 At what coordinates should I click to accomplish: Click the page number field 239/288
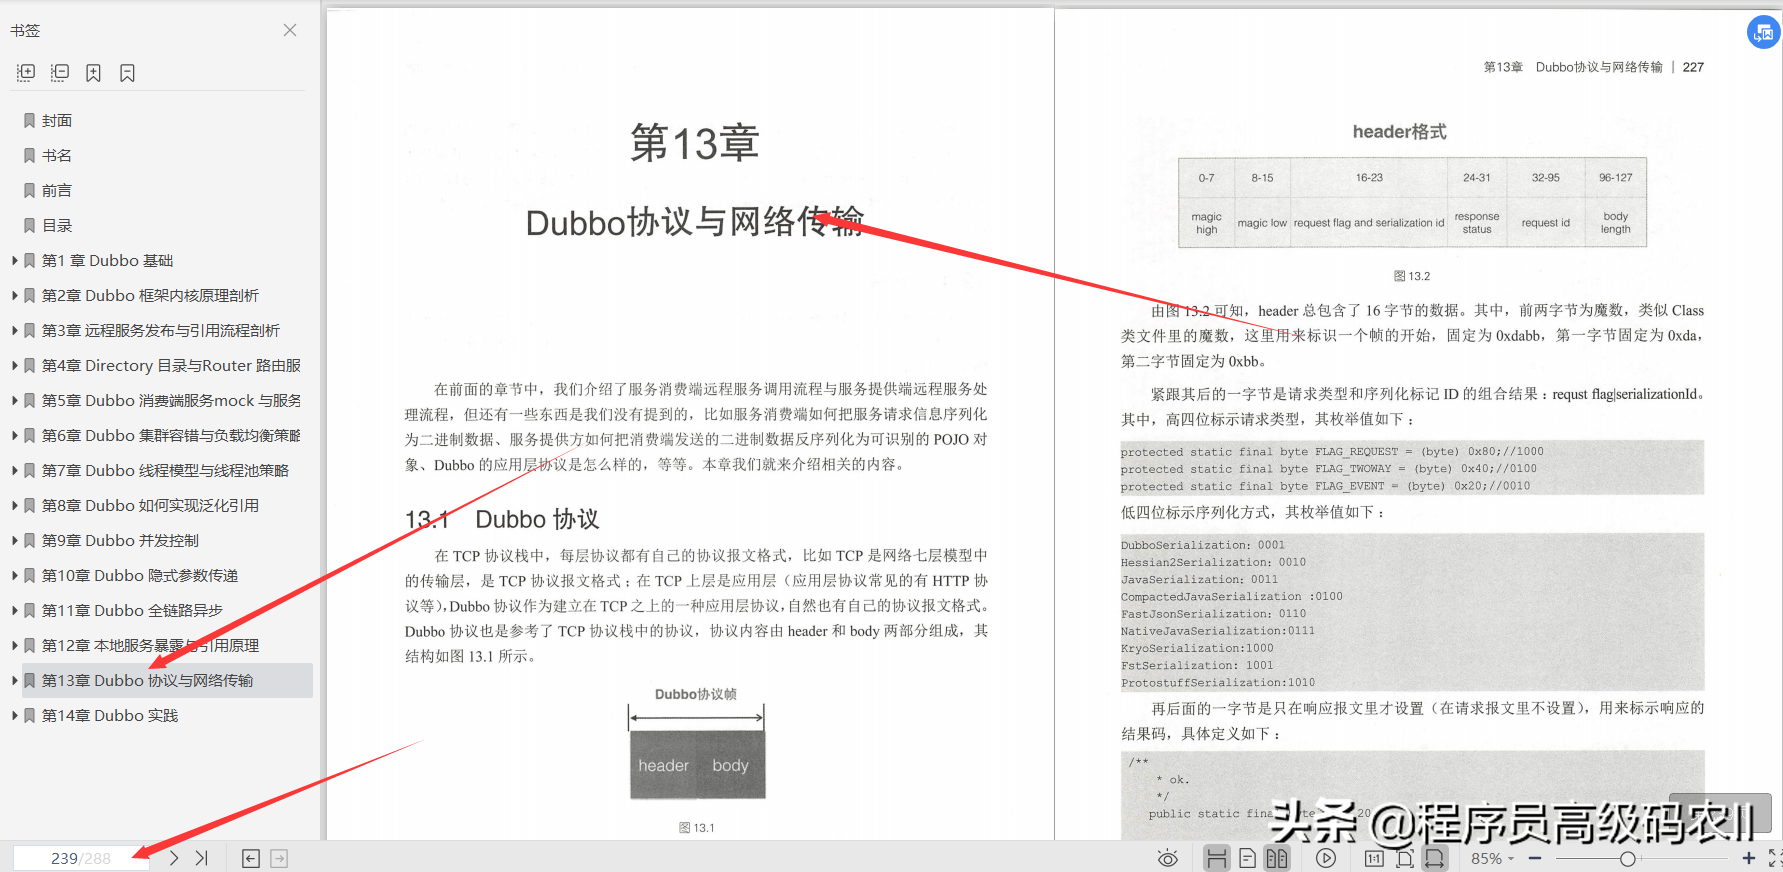pos(81,858)
